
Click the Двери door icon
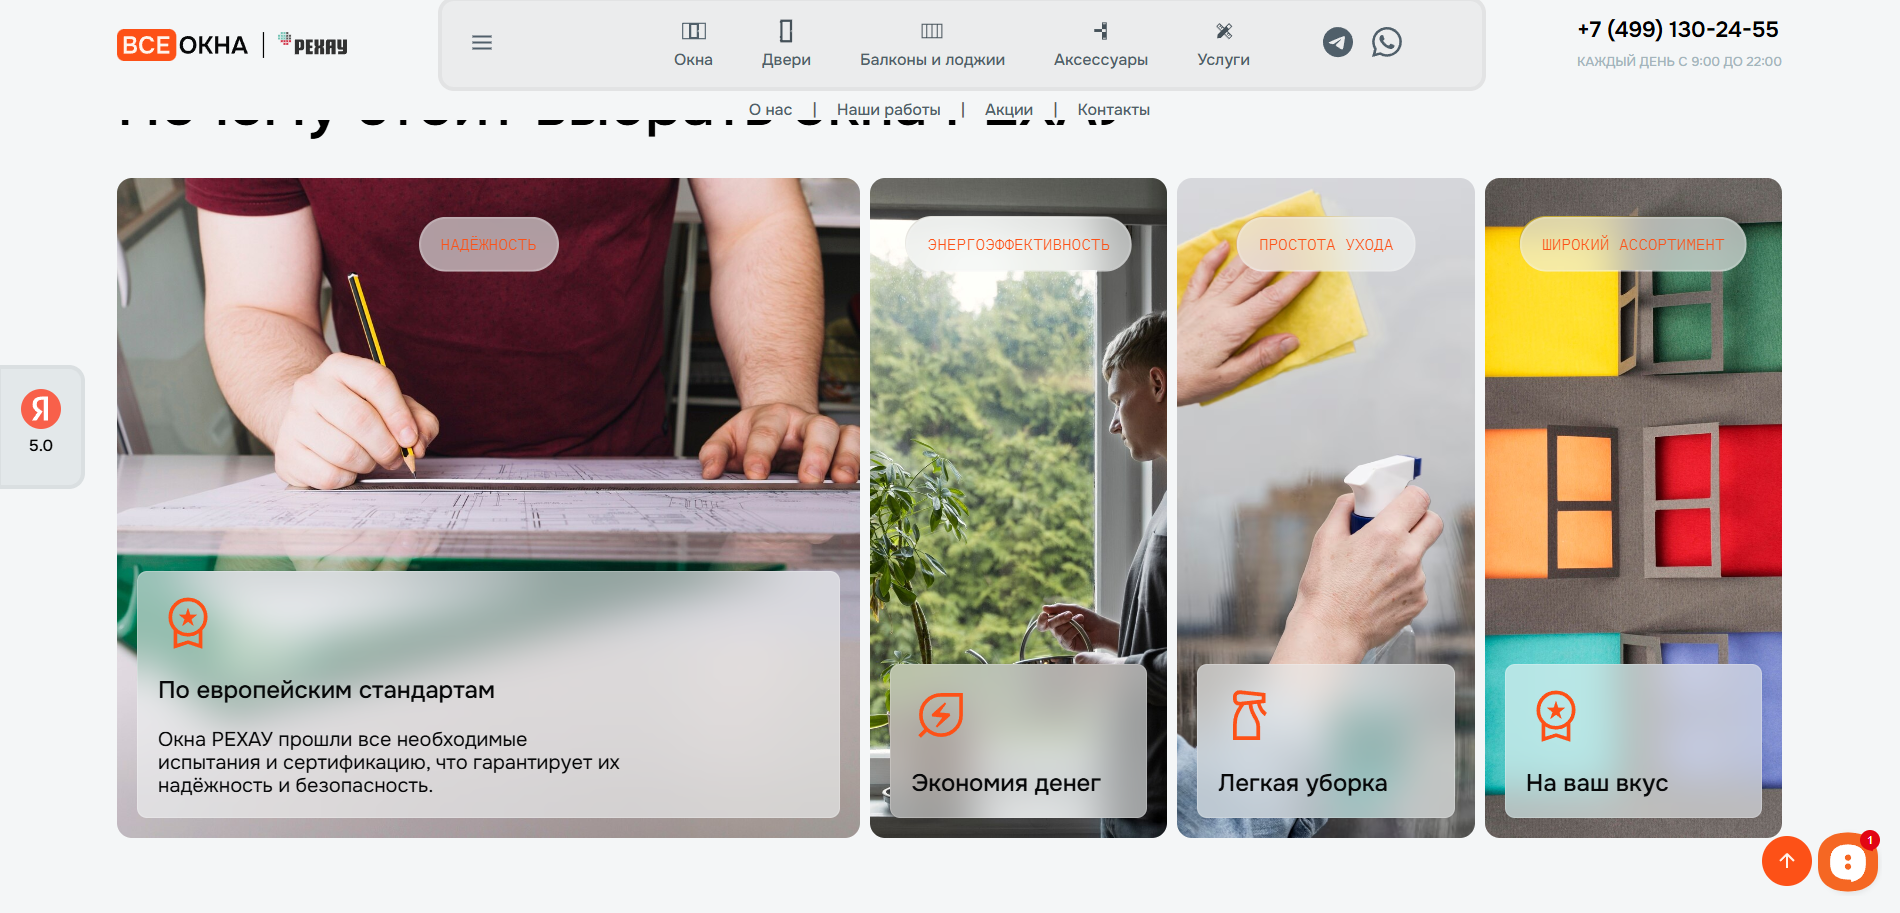786,31
